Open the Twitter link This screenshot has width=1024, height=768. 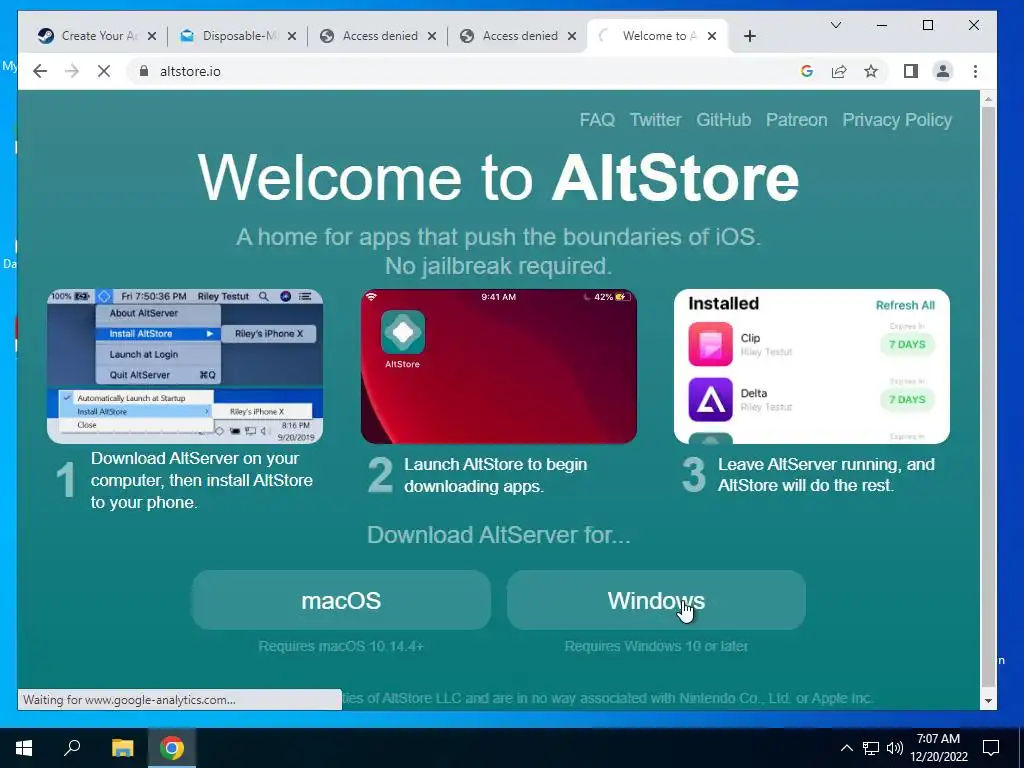[655, 120]
